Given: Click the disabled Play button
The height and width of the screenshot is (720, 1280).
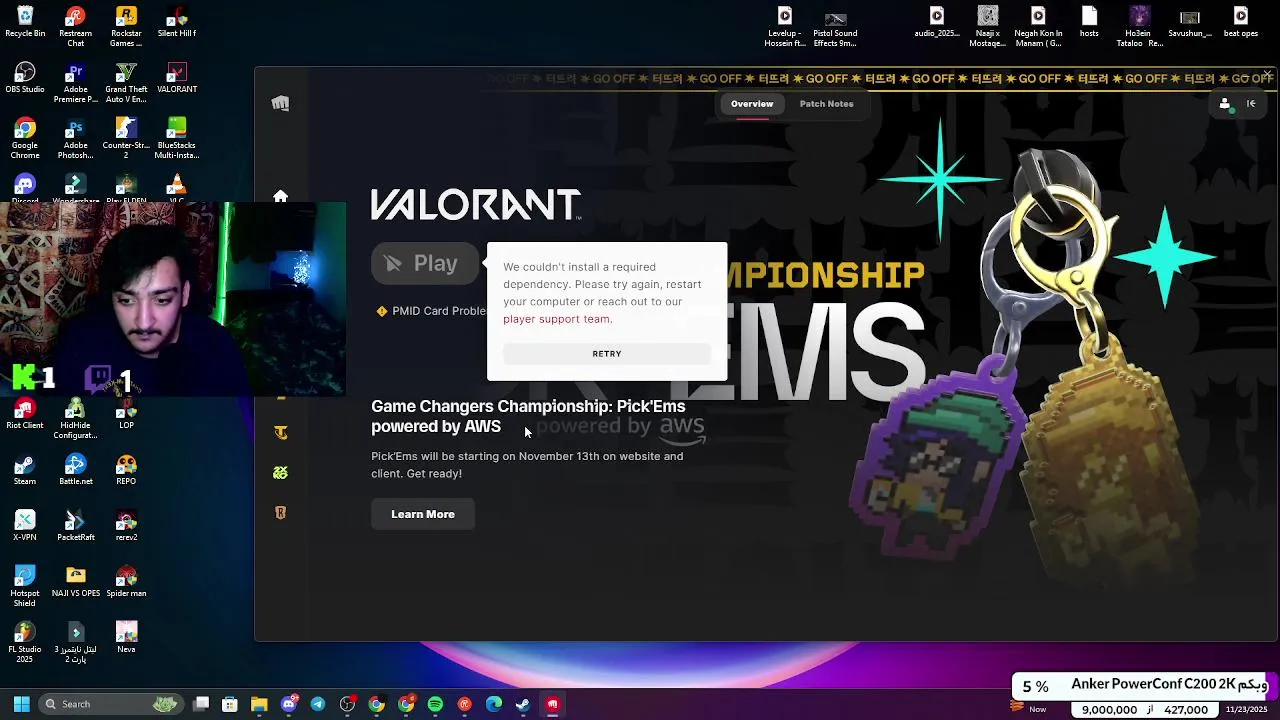Looking at the screenshot, I should coord(425,263).
